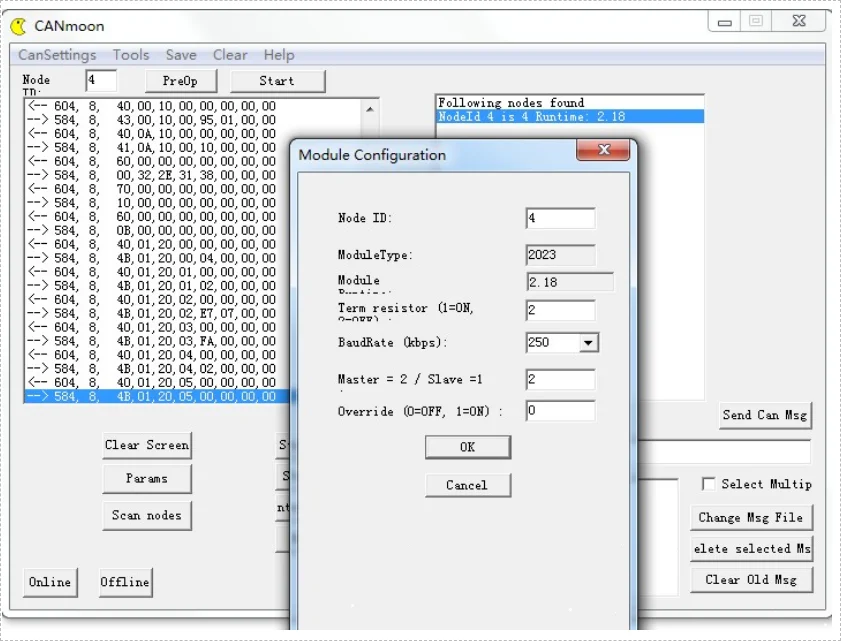Click the Term resistor input field
The width and height of the screenshot is (841, 641).
click(560, 311)
